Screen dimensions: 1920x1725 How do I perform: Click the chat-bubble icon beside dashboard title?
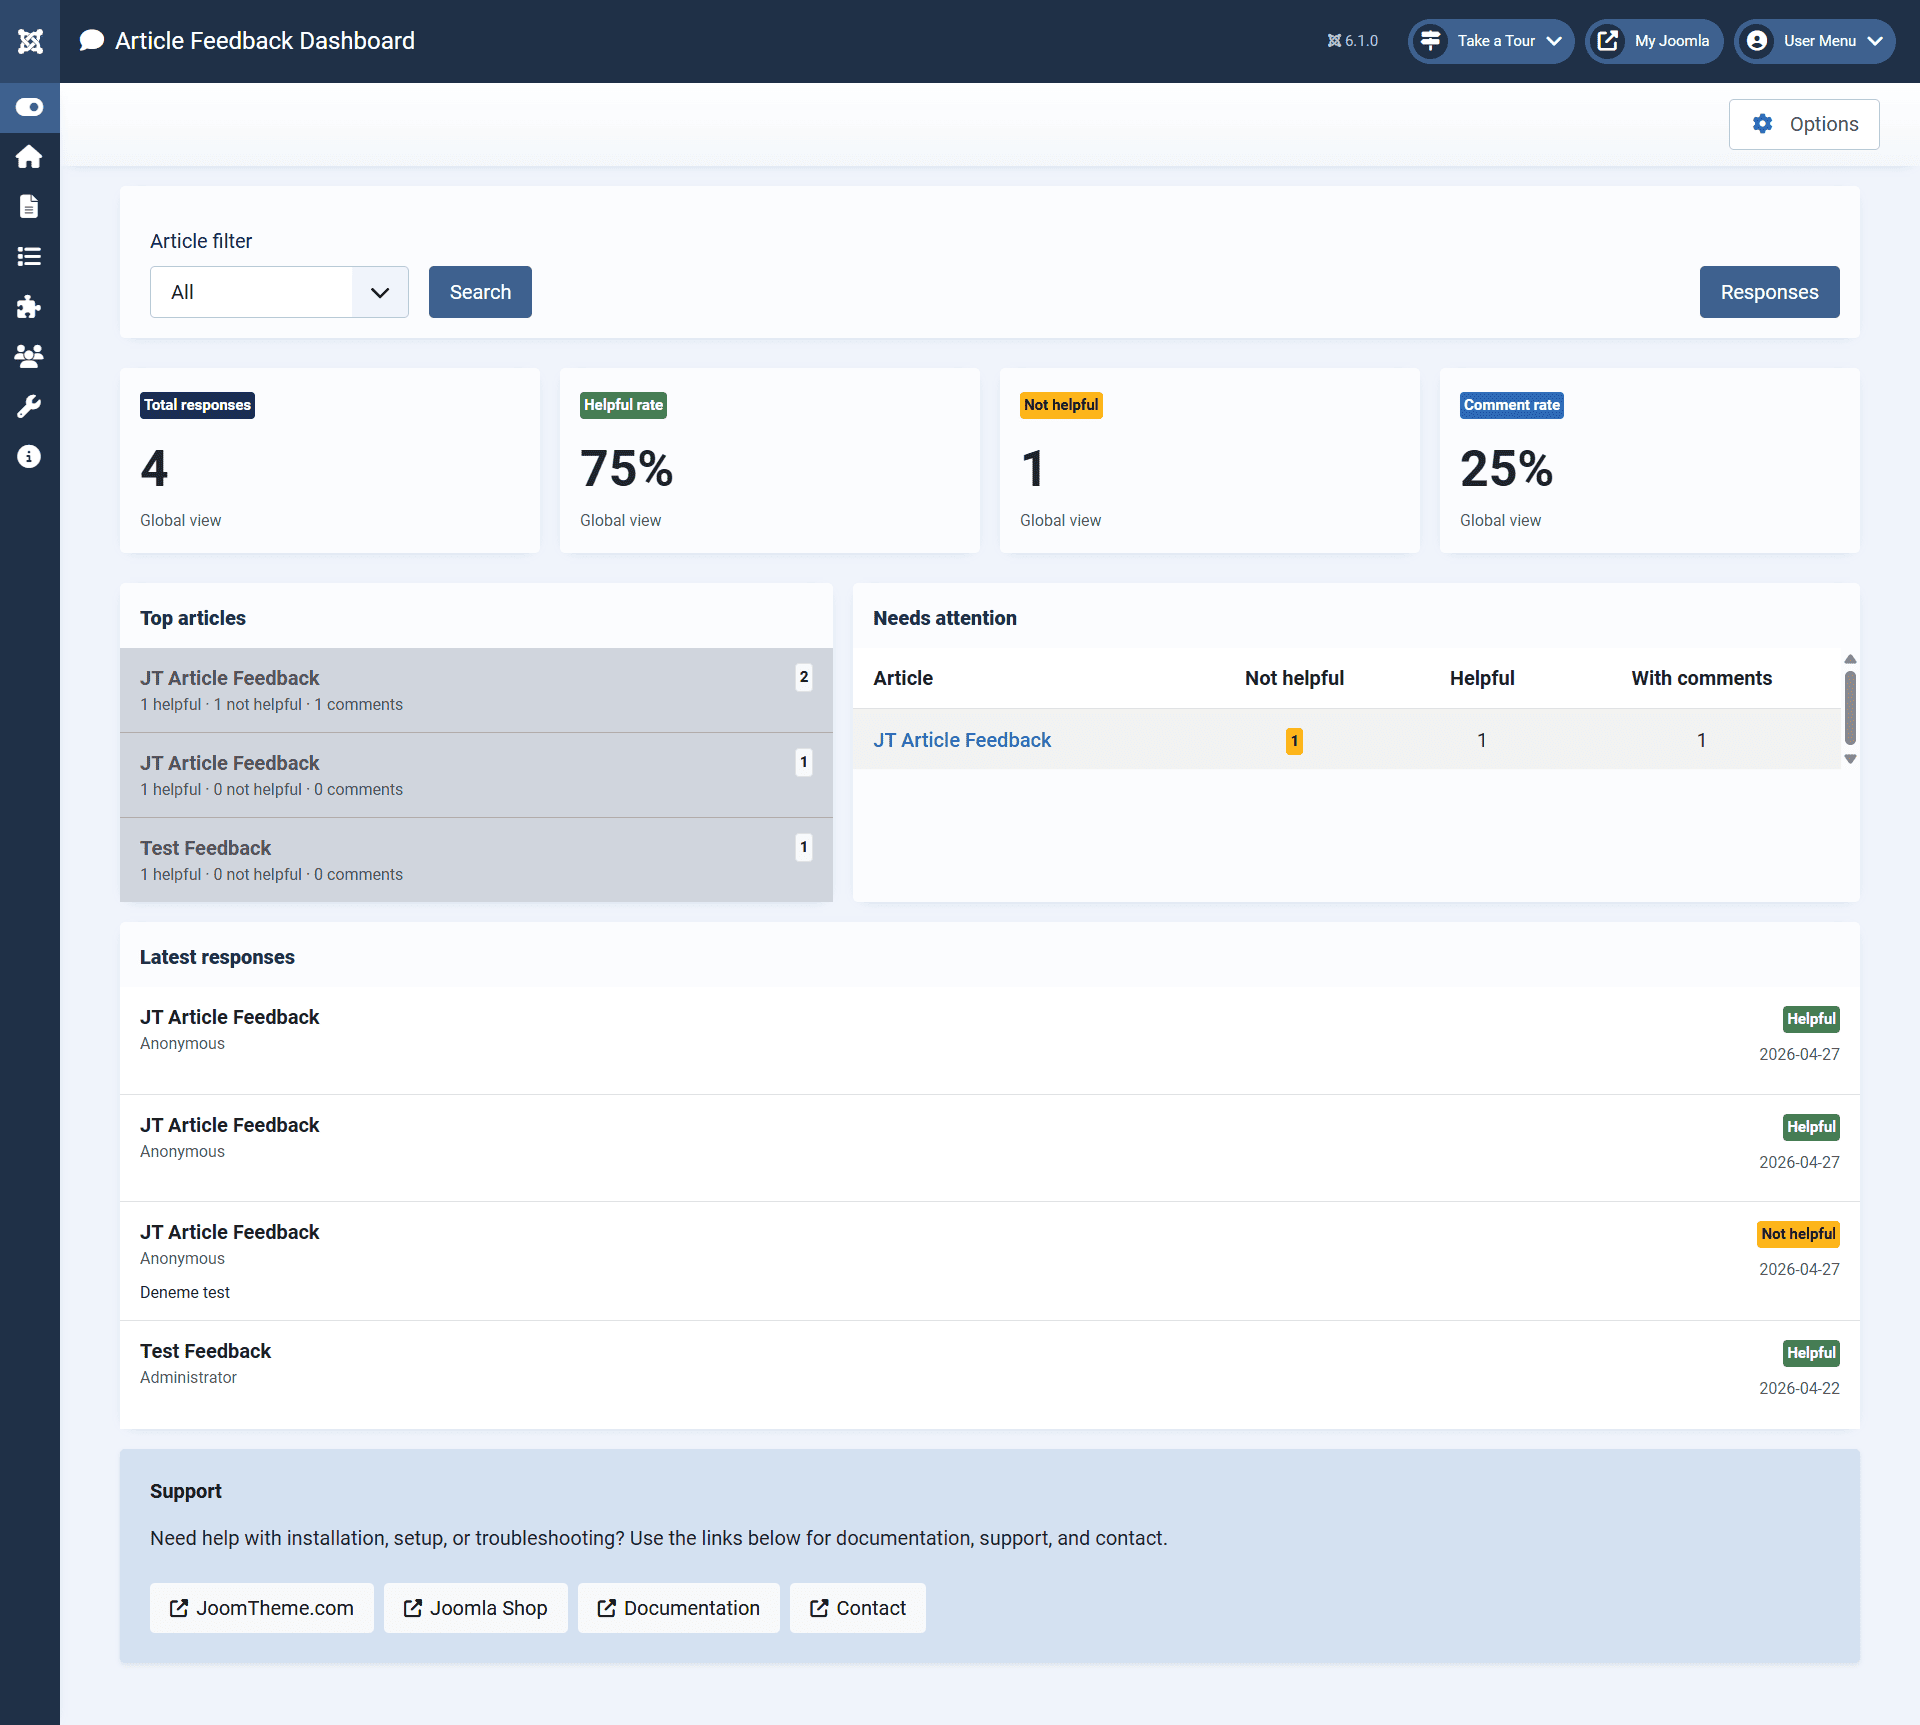pyautogui.click(x=91, y=40)
